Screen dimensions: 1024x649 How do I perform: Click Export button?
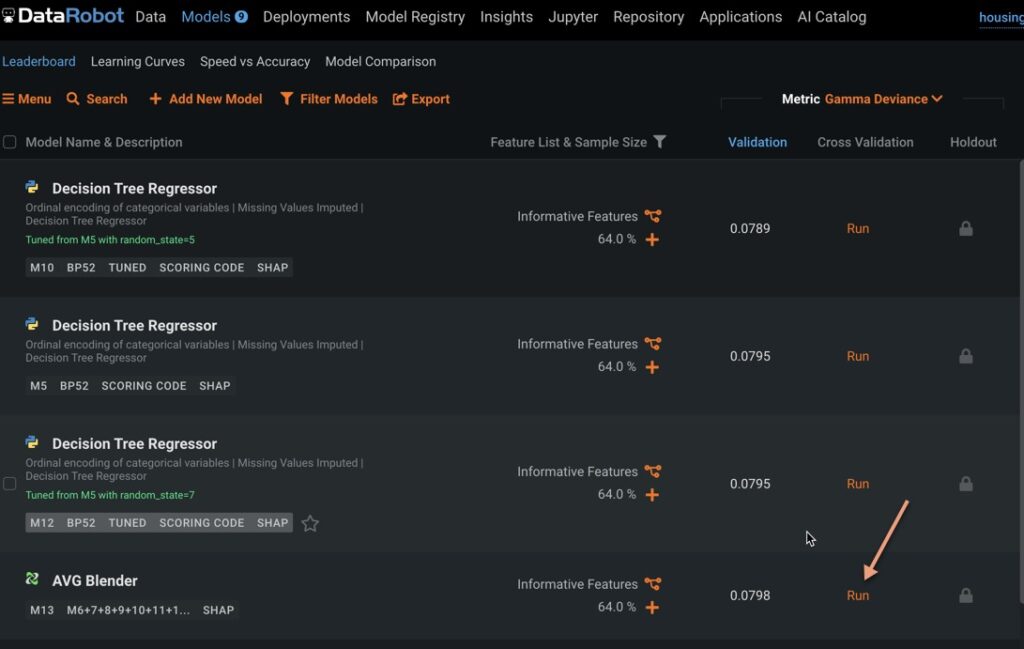tap(421, 99)
